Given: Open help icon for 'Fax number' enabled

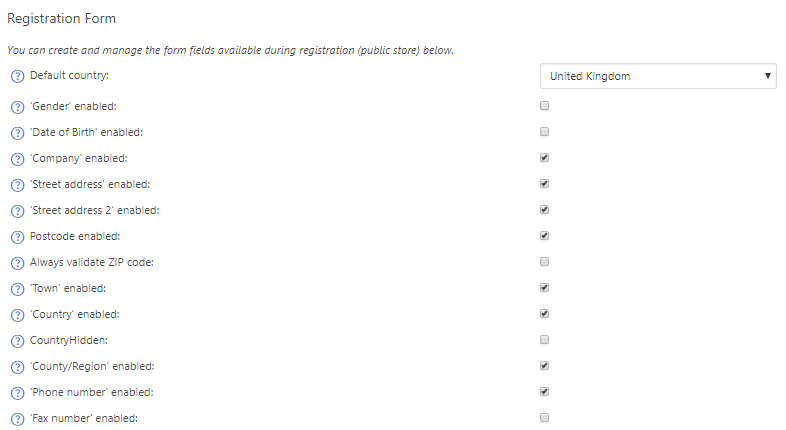Looking at the screenshot, I should click(18, 419).
